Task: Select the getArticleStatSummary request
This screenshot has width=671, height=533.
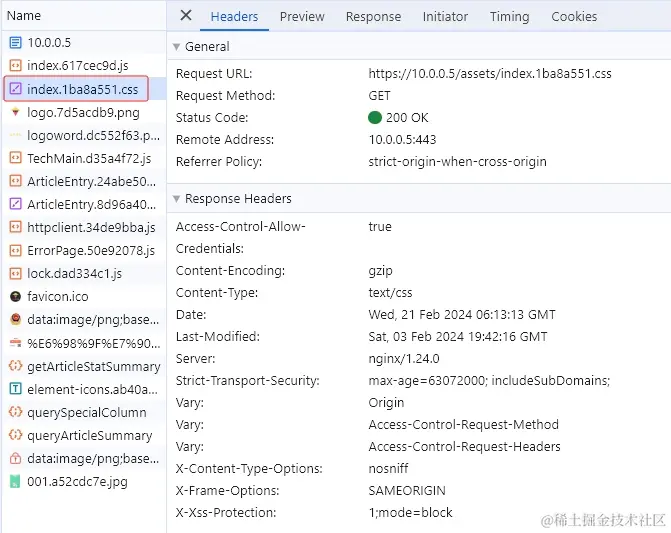Action: pyautogui.click(x=84, y=366)
